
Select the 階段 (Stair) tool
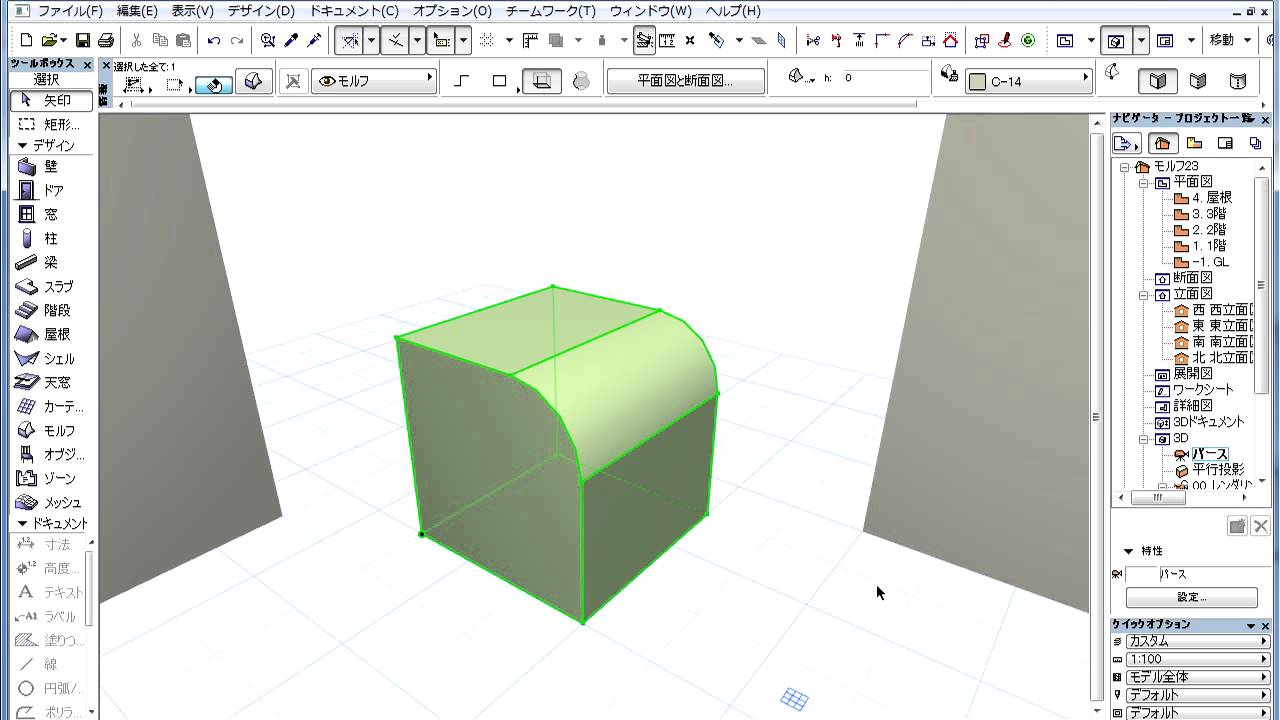click(52, 311)
